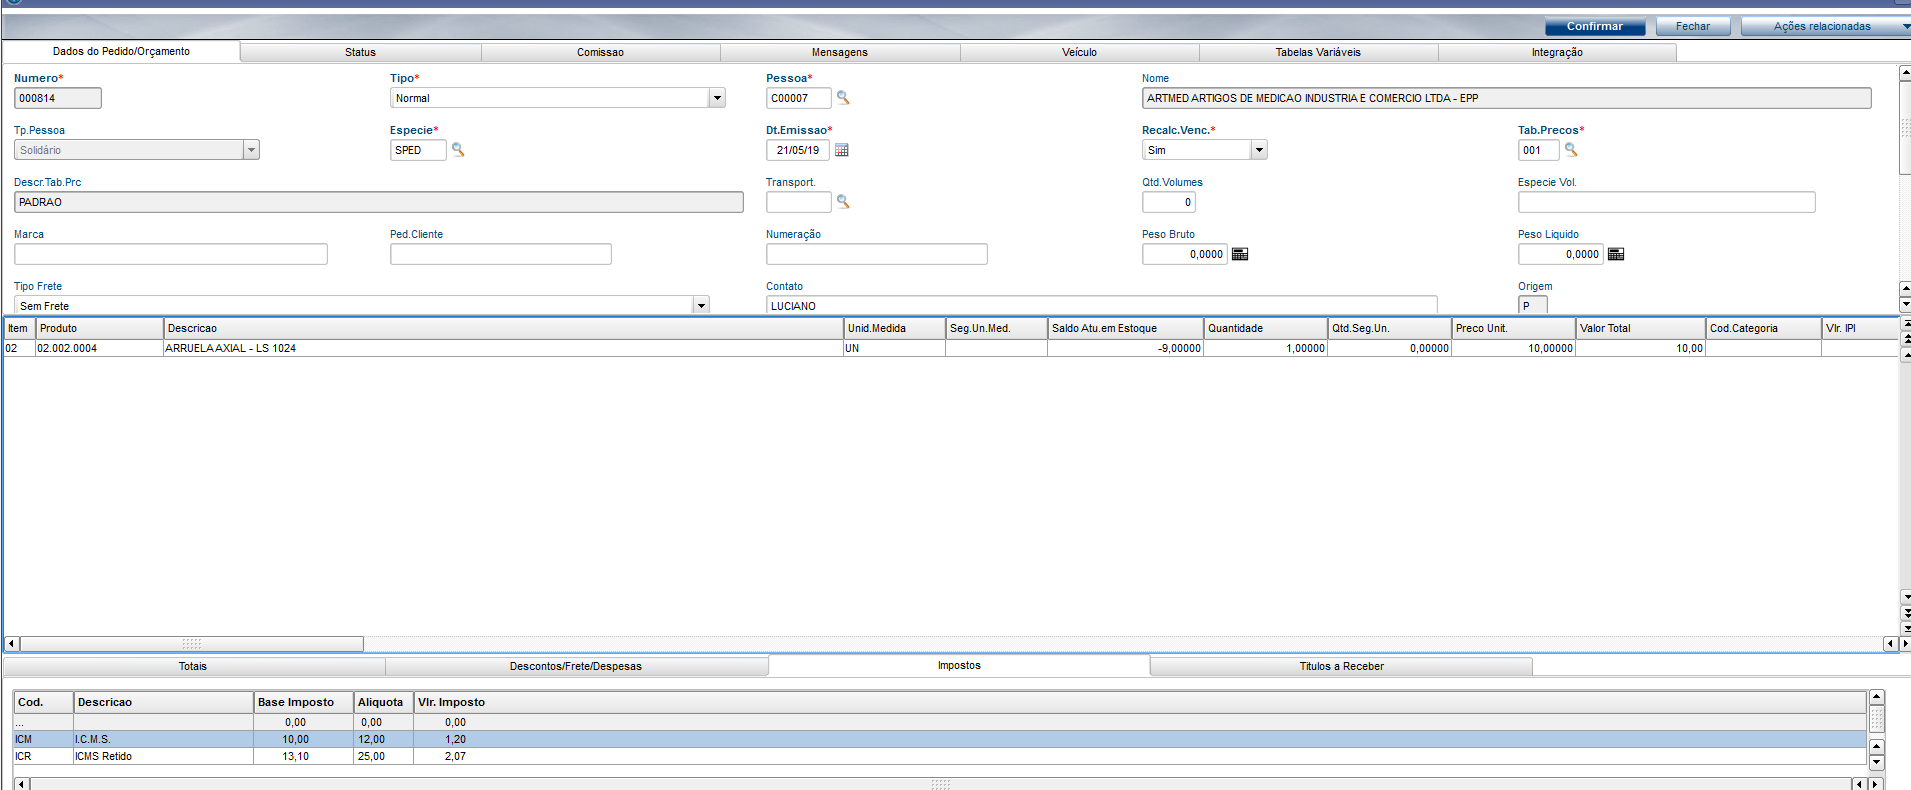Click the Especie Vol. input field
The height and width of the screenshot is (790, 1911).
click(x=1666, y=202)
